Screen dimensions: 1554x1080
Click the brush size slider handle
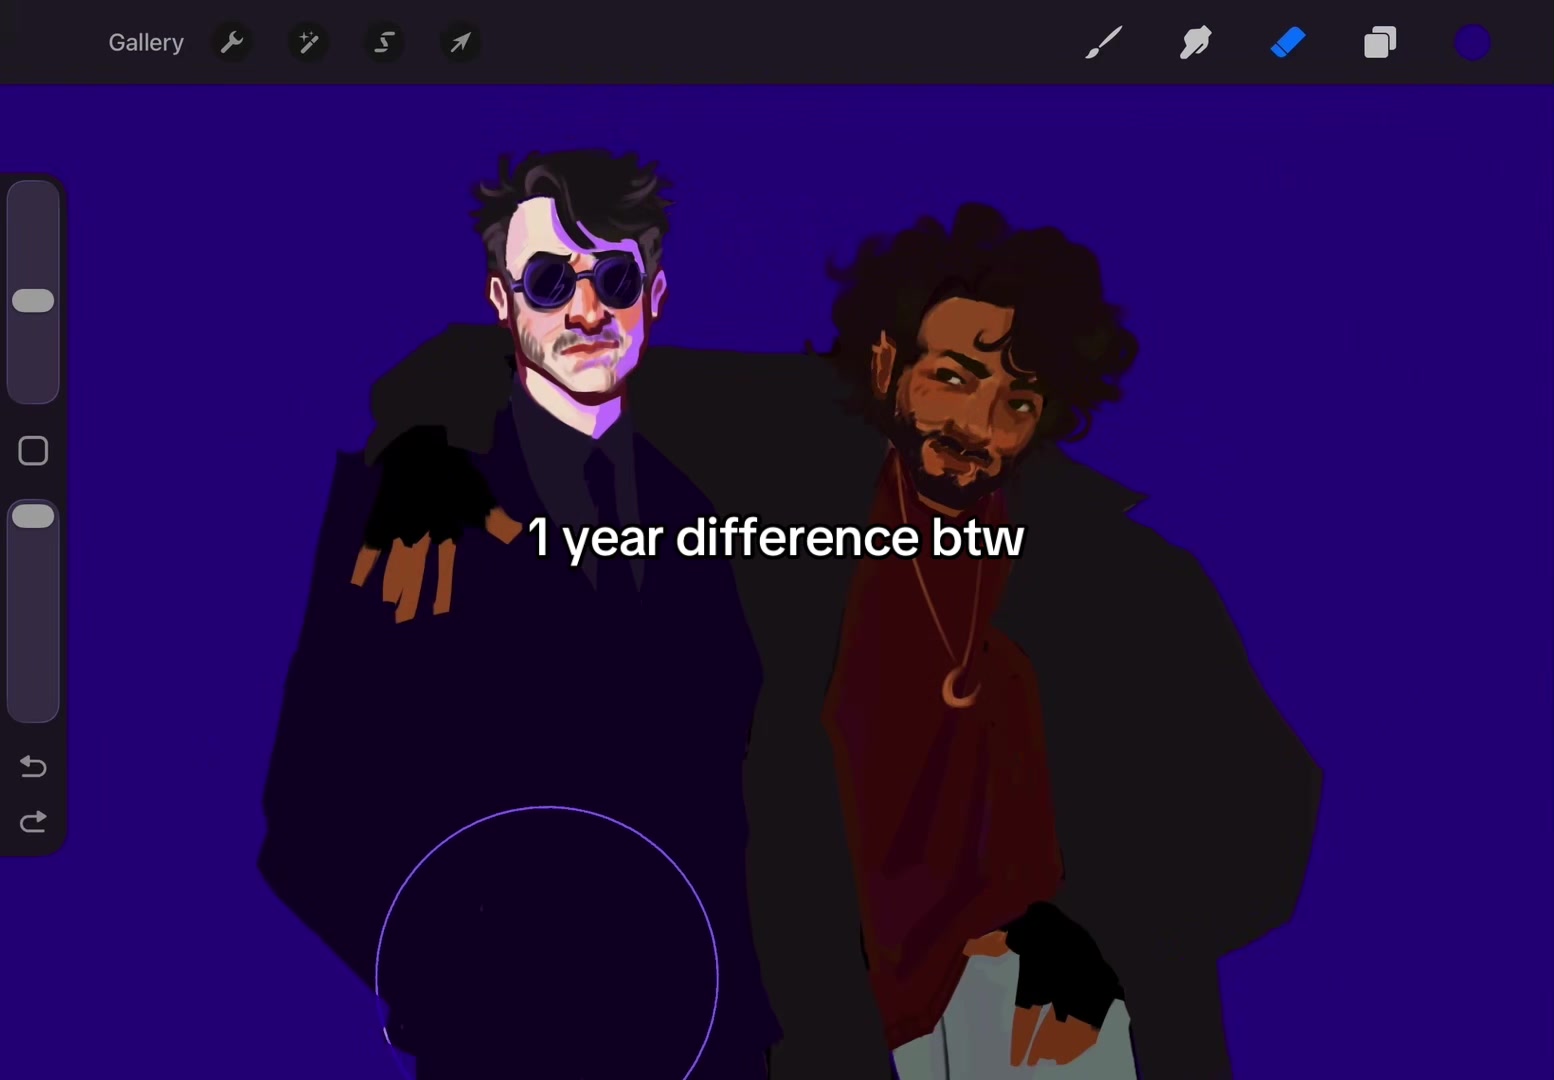tap(33, 301)
